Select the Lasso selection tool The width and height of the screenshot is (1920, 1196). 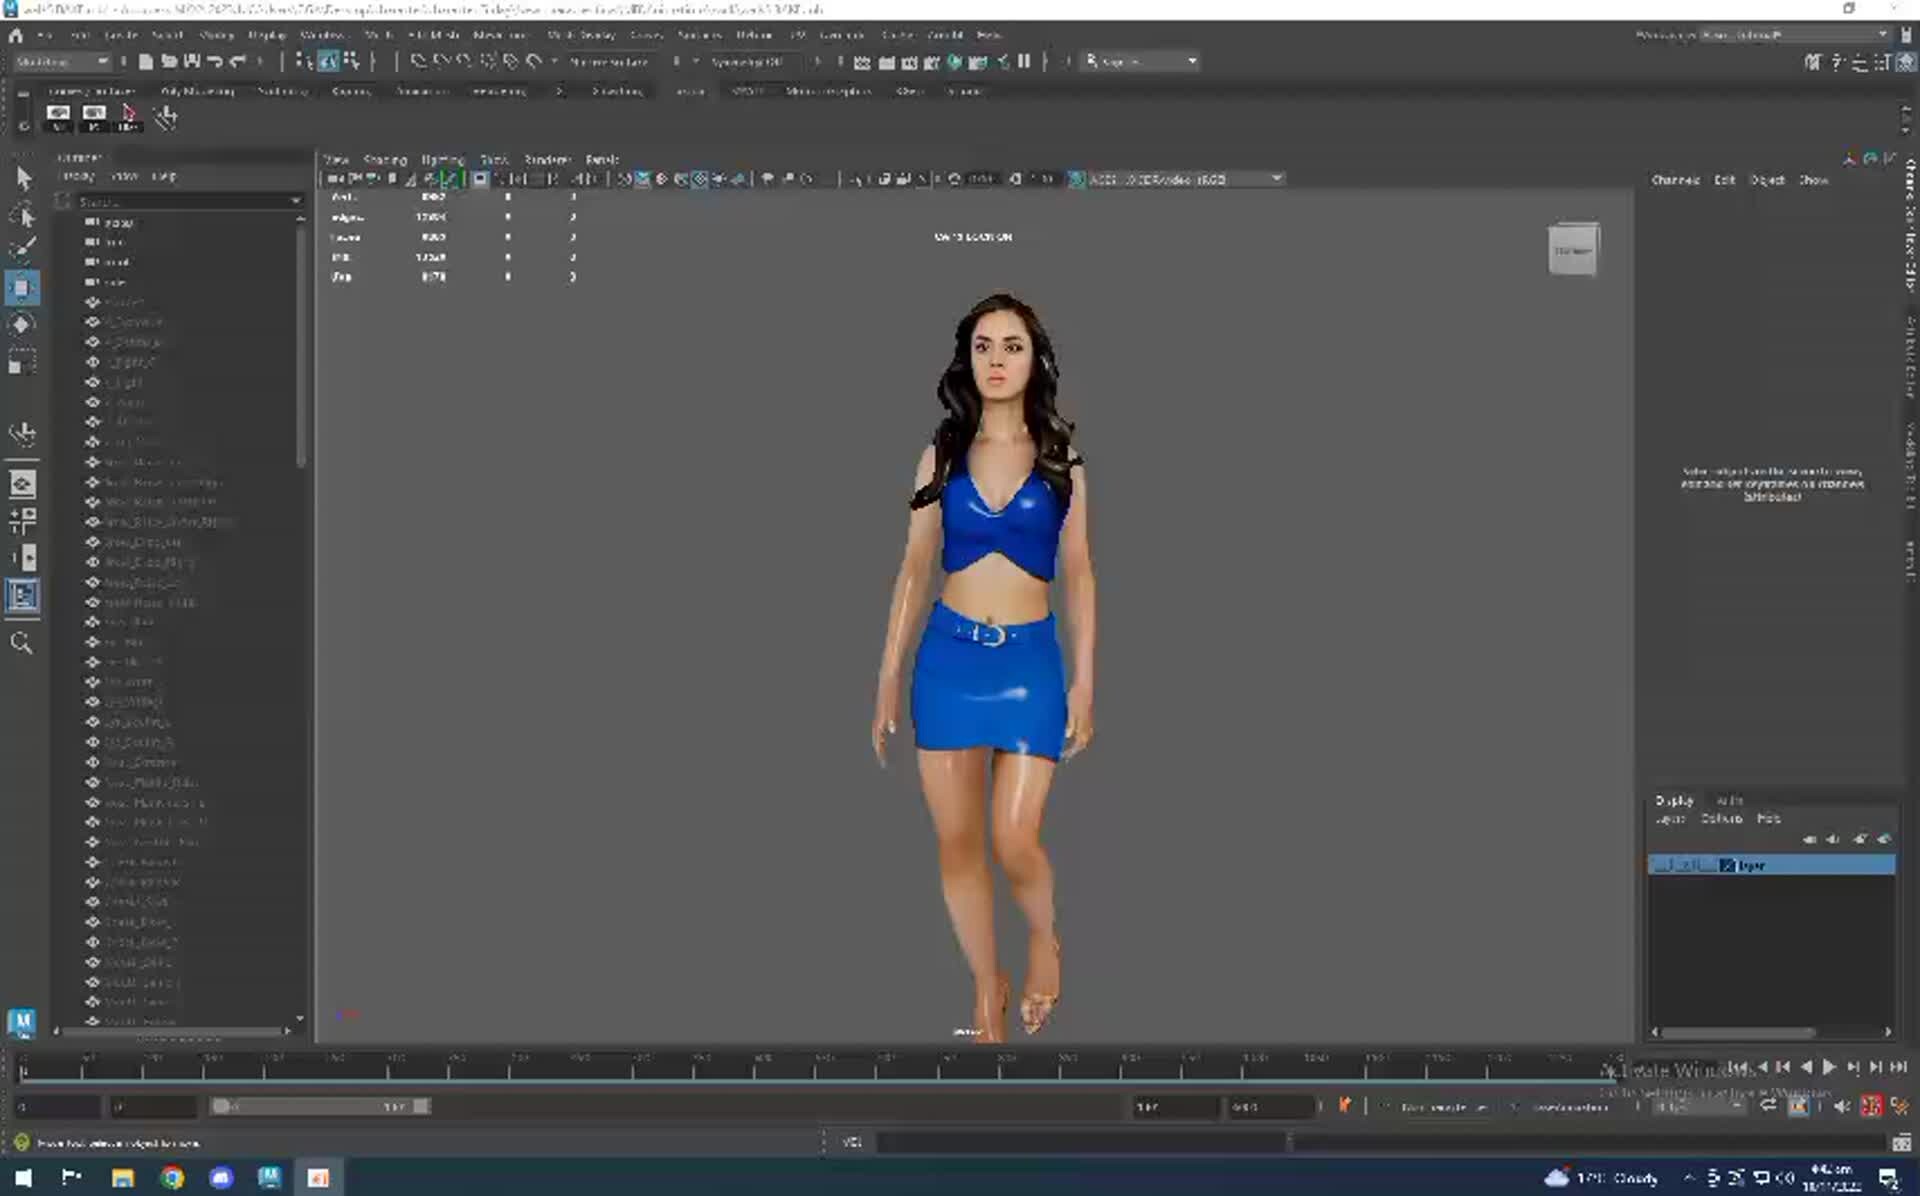[24, 215]
